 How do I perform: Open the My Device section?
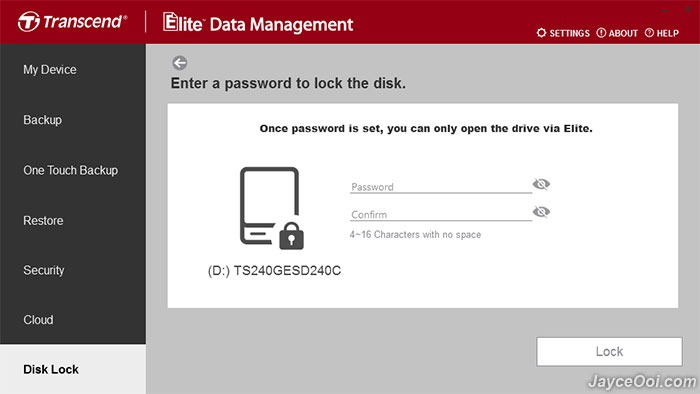pos(50,70)
